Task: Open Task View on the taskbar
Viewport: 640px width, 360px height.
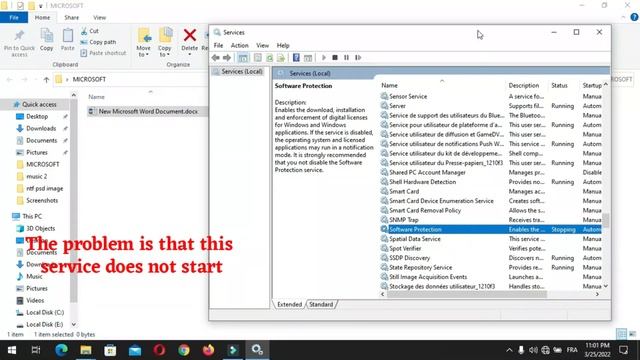Action: pos(36,350)
